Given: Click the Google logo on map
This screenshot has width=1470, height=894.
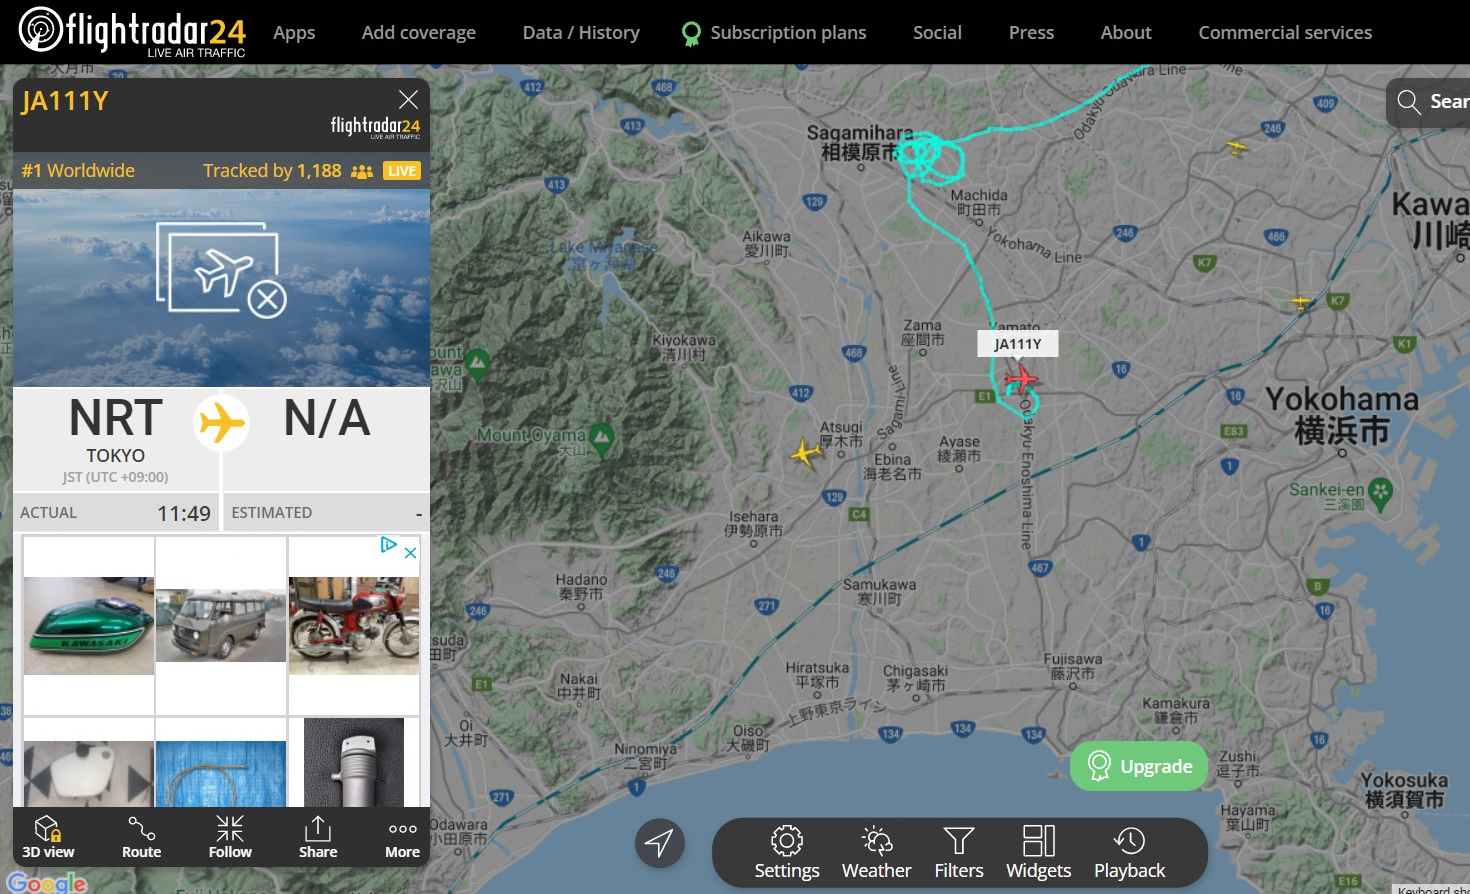Looking at the screenshot, I should tap(47, 883).
